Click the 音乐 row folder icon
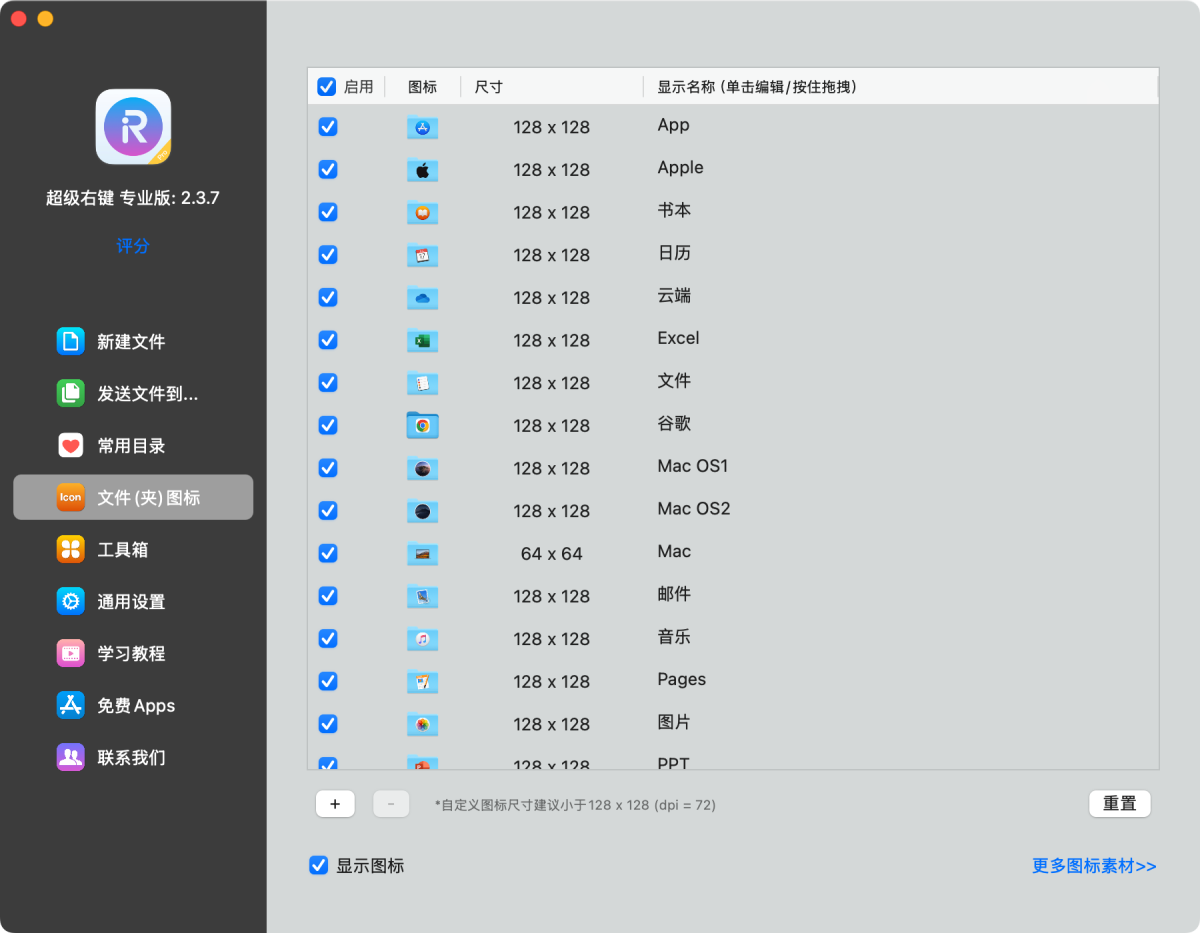The image size is (1200, 933). click(x=423, y=639)
